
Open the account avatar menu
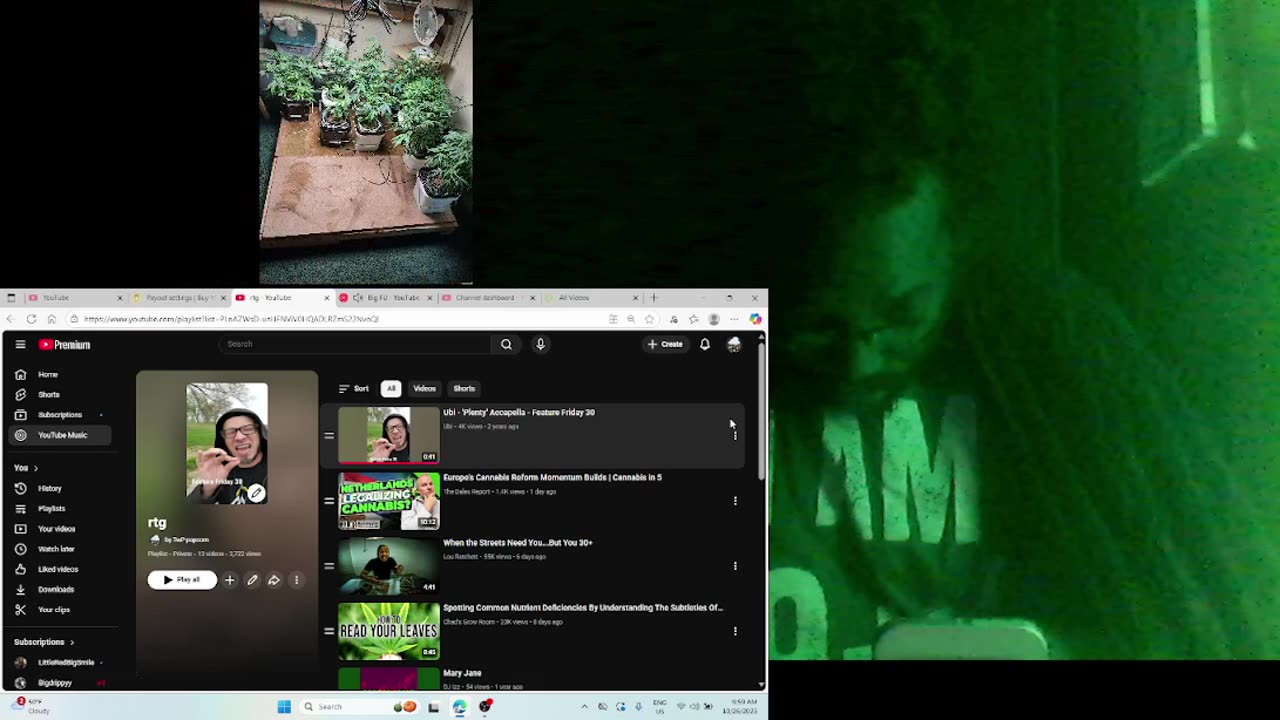point(734,344)
